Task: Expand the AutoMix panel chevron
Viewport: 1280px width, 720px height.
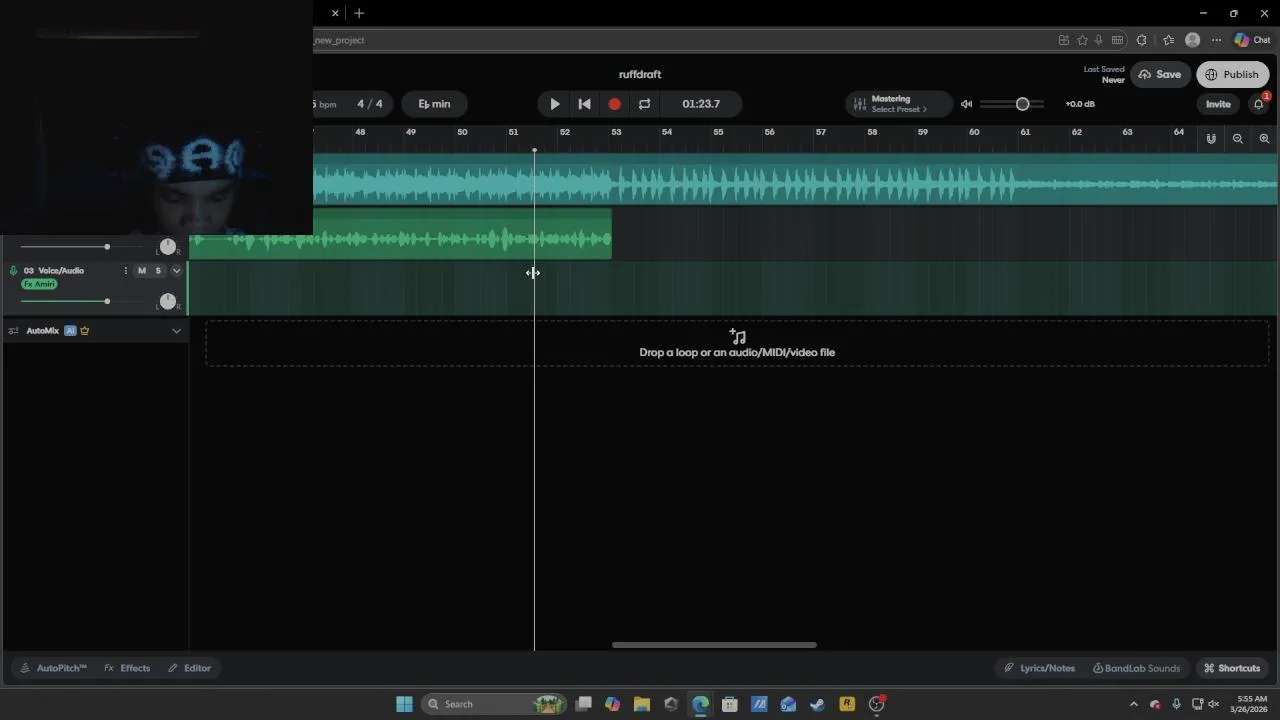Action: tap(177, 331)
